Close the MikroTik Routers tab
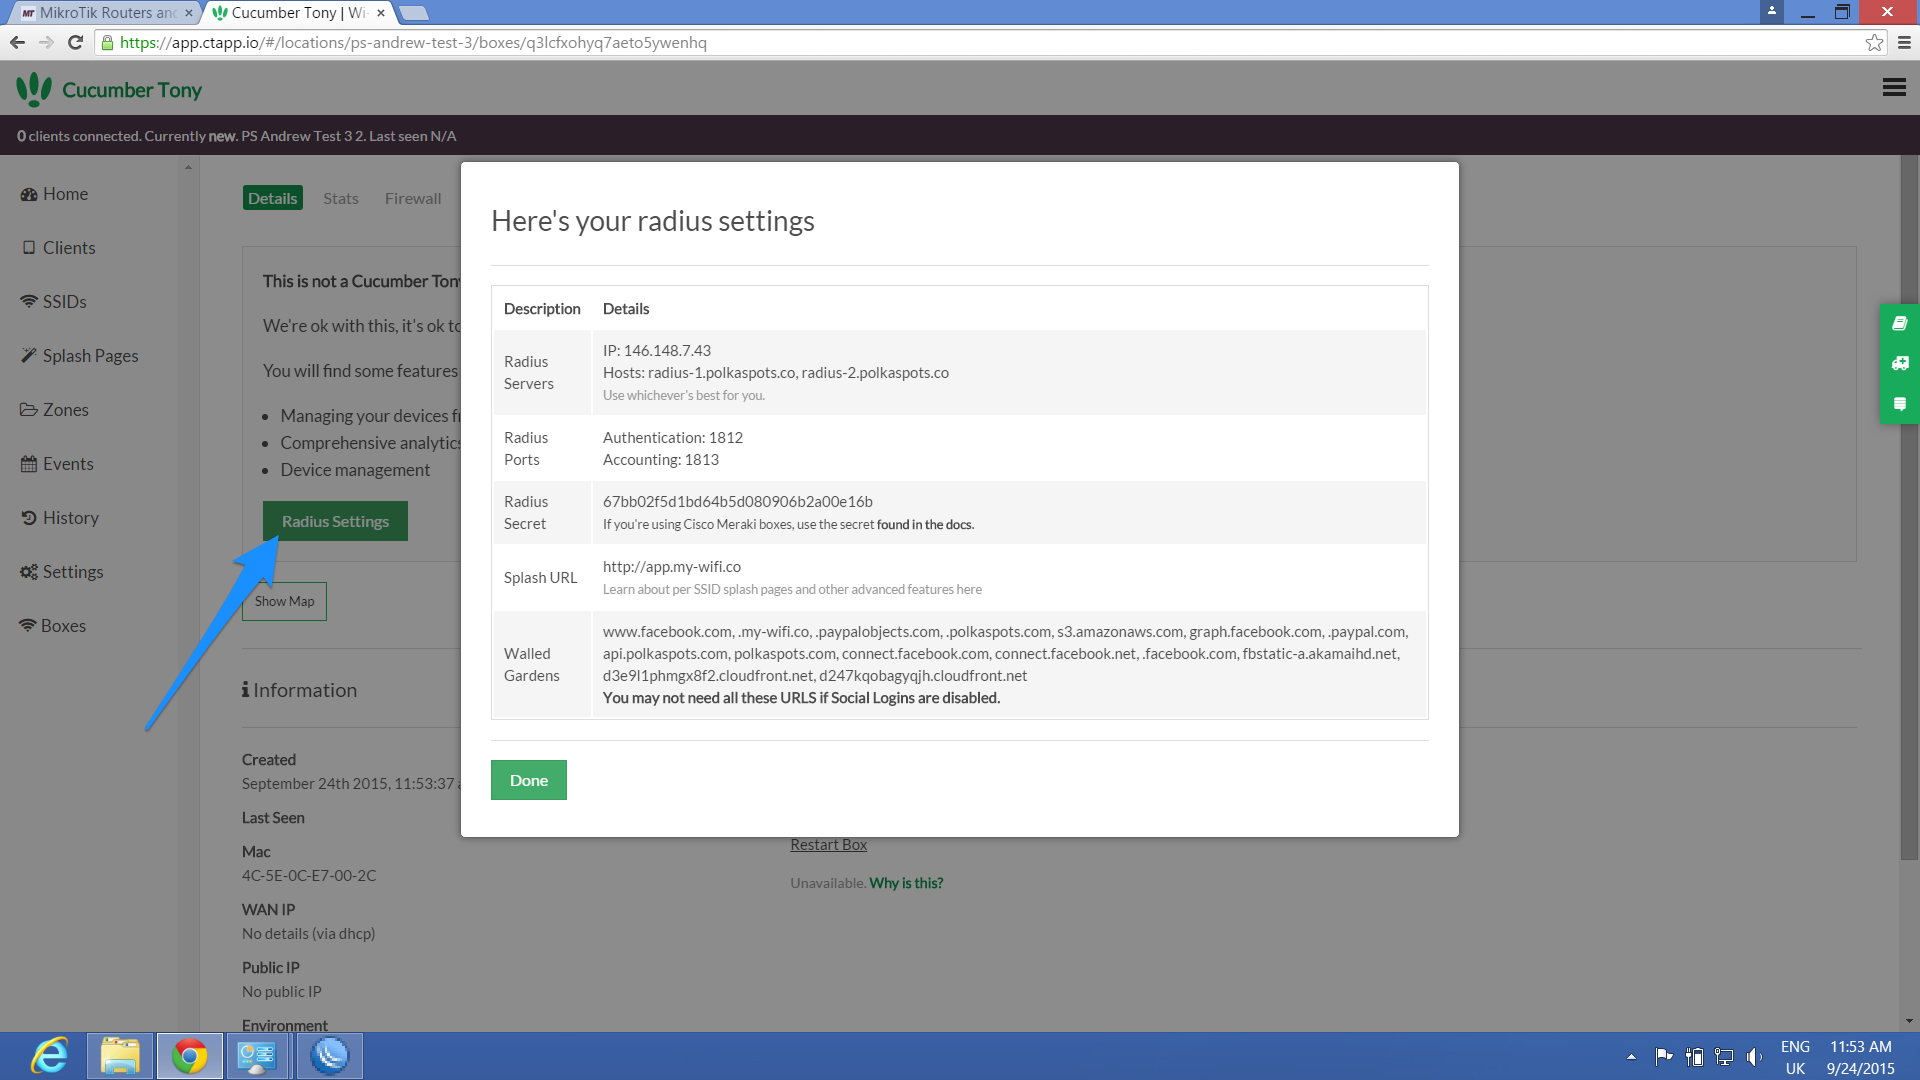This screenshot has height=1080, width=1920. (x=188, y=13)
